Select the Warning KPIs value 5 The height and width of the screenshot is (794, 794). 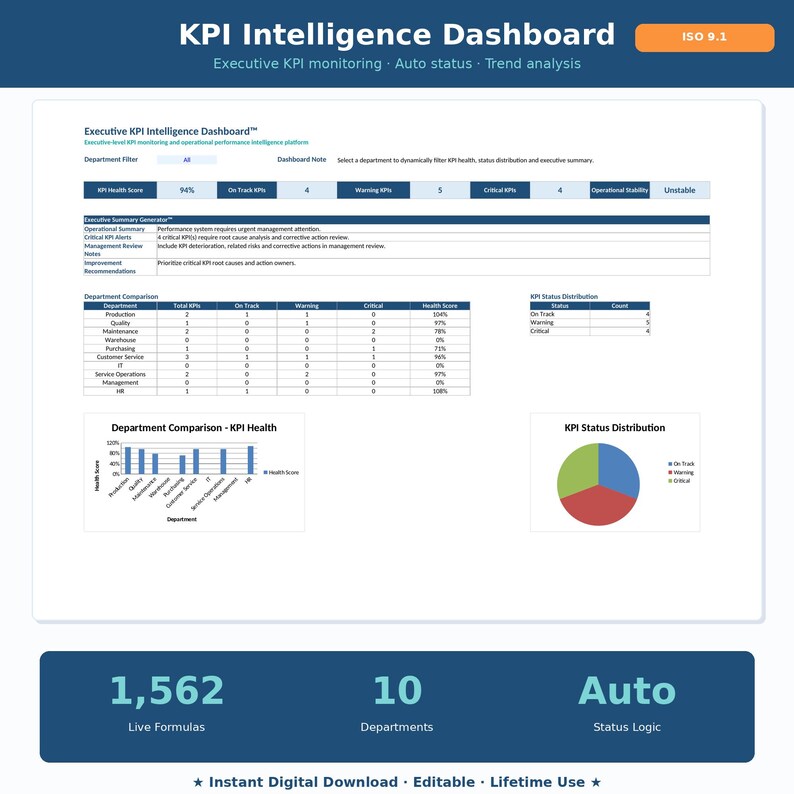[x=440, y=190]
